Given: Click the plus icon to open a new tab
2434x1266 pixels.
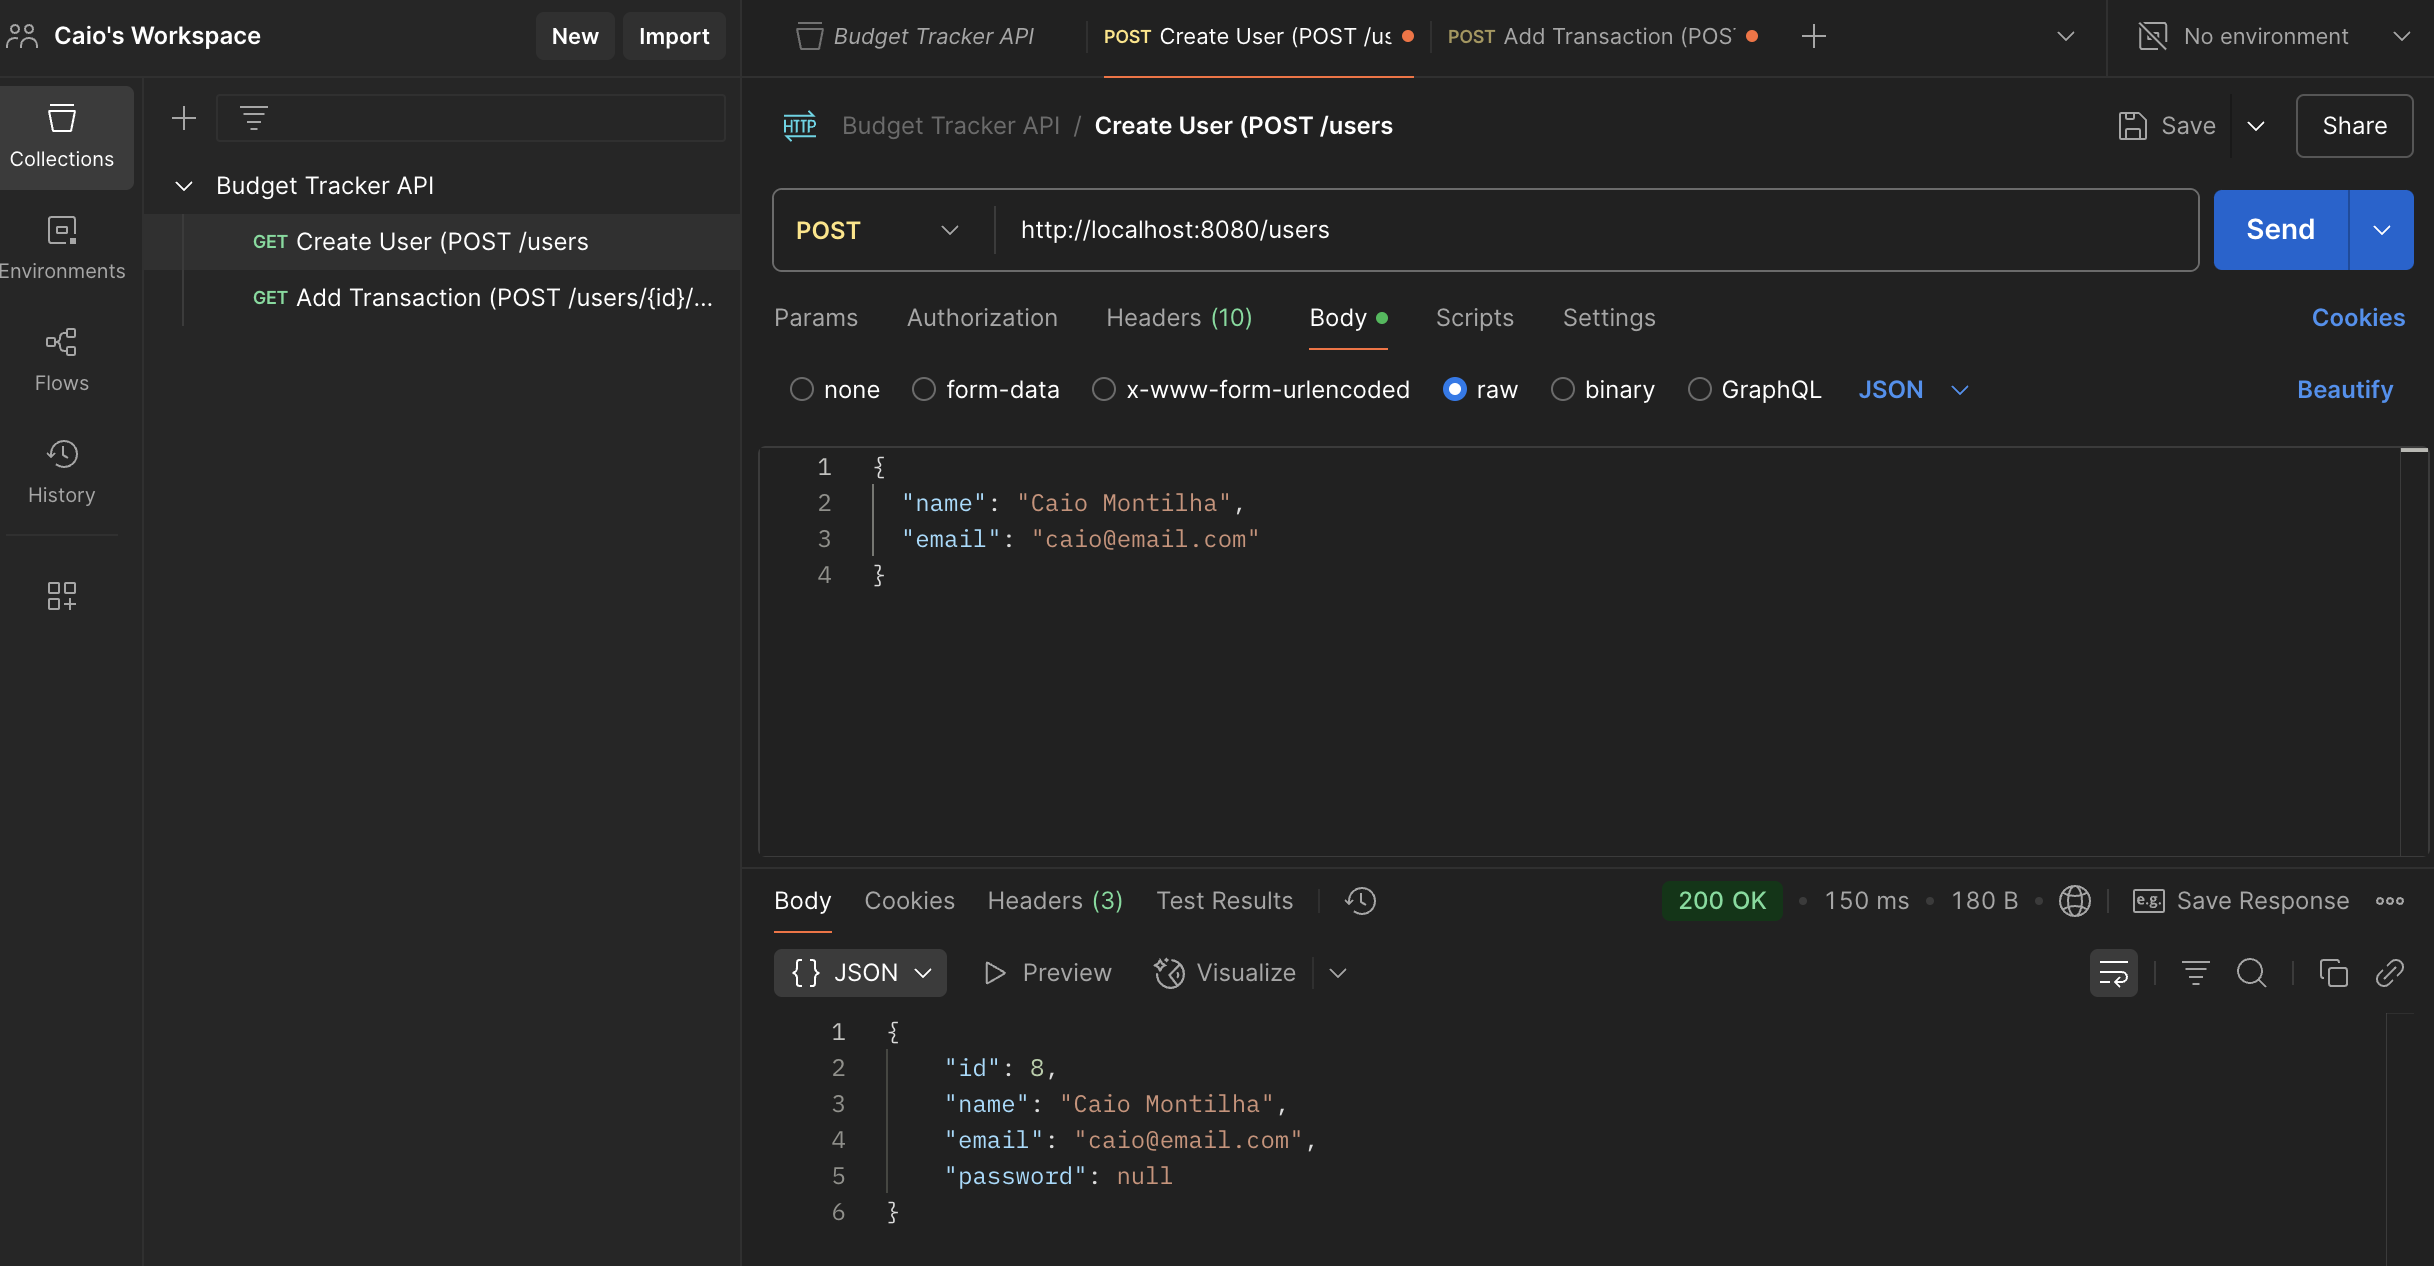Looking at the screenshot, I should tap(1814, 36).
